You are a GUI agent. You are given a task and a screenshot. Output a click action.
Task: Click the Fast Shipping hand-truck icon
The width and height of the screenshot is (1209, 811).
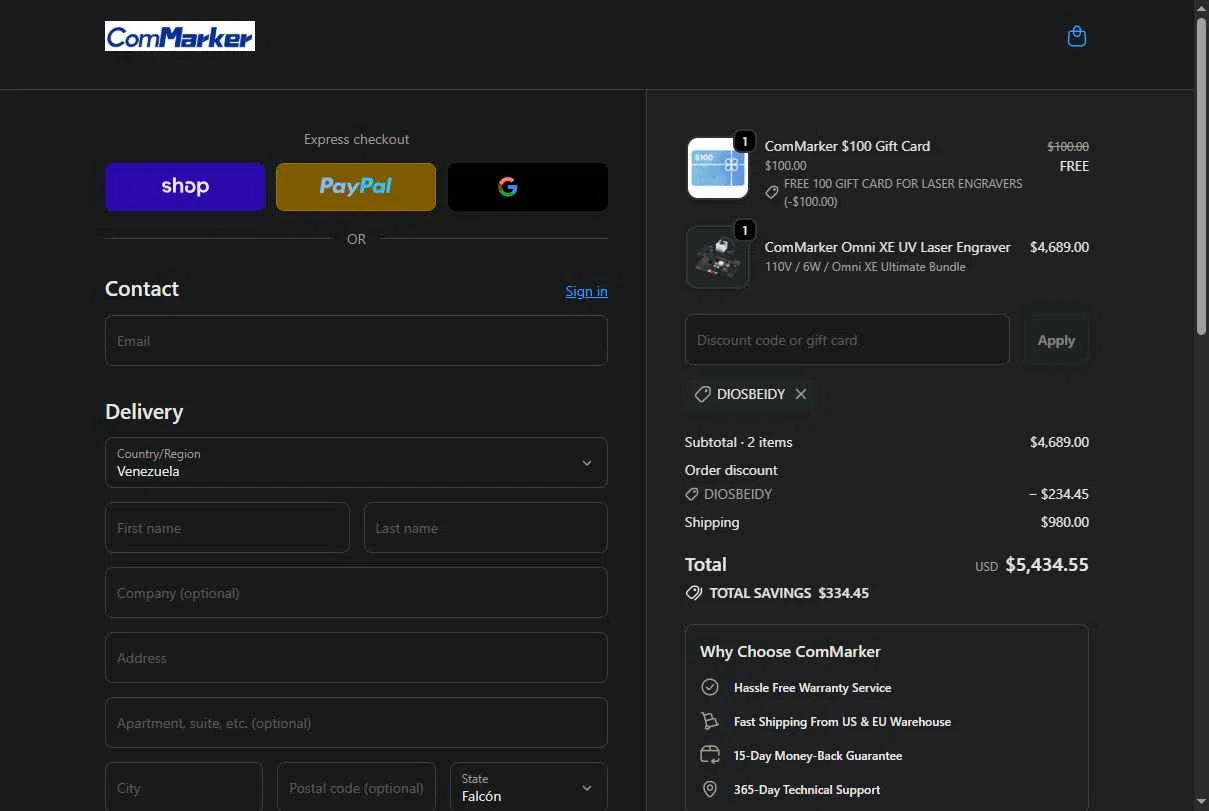[710, 722]
